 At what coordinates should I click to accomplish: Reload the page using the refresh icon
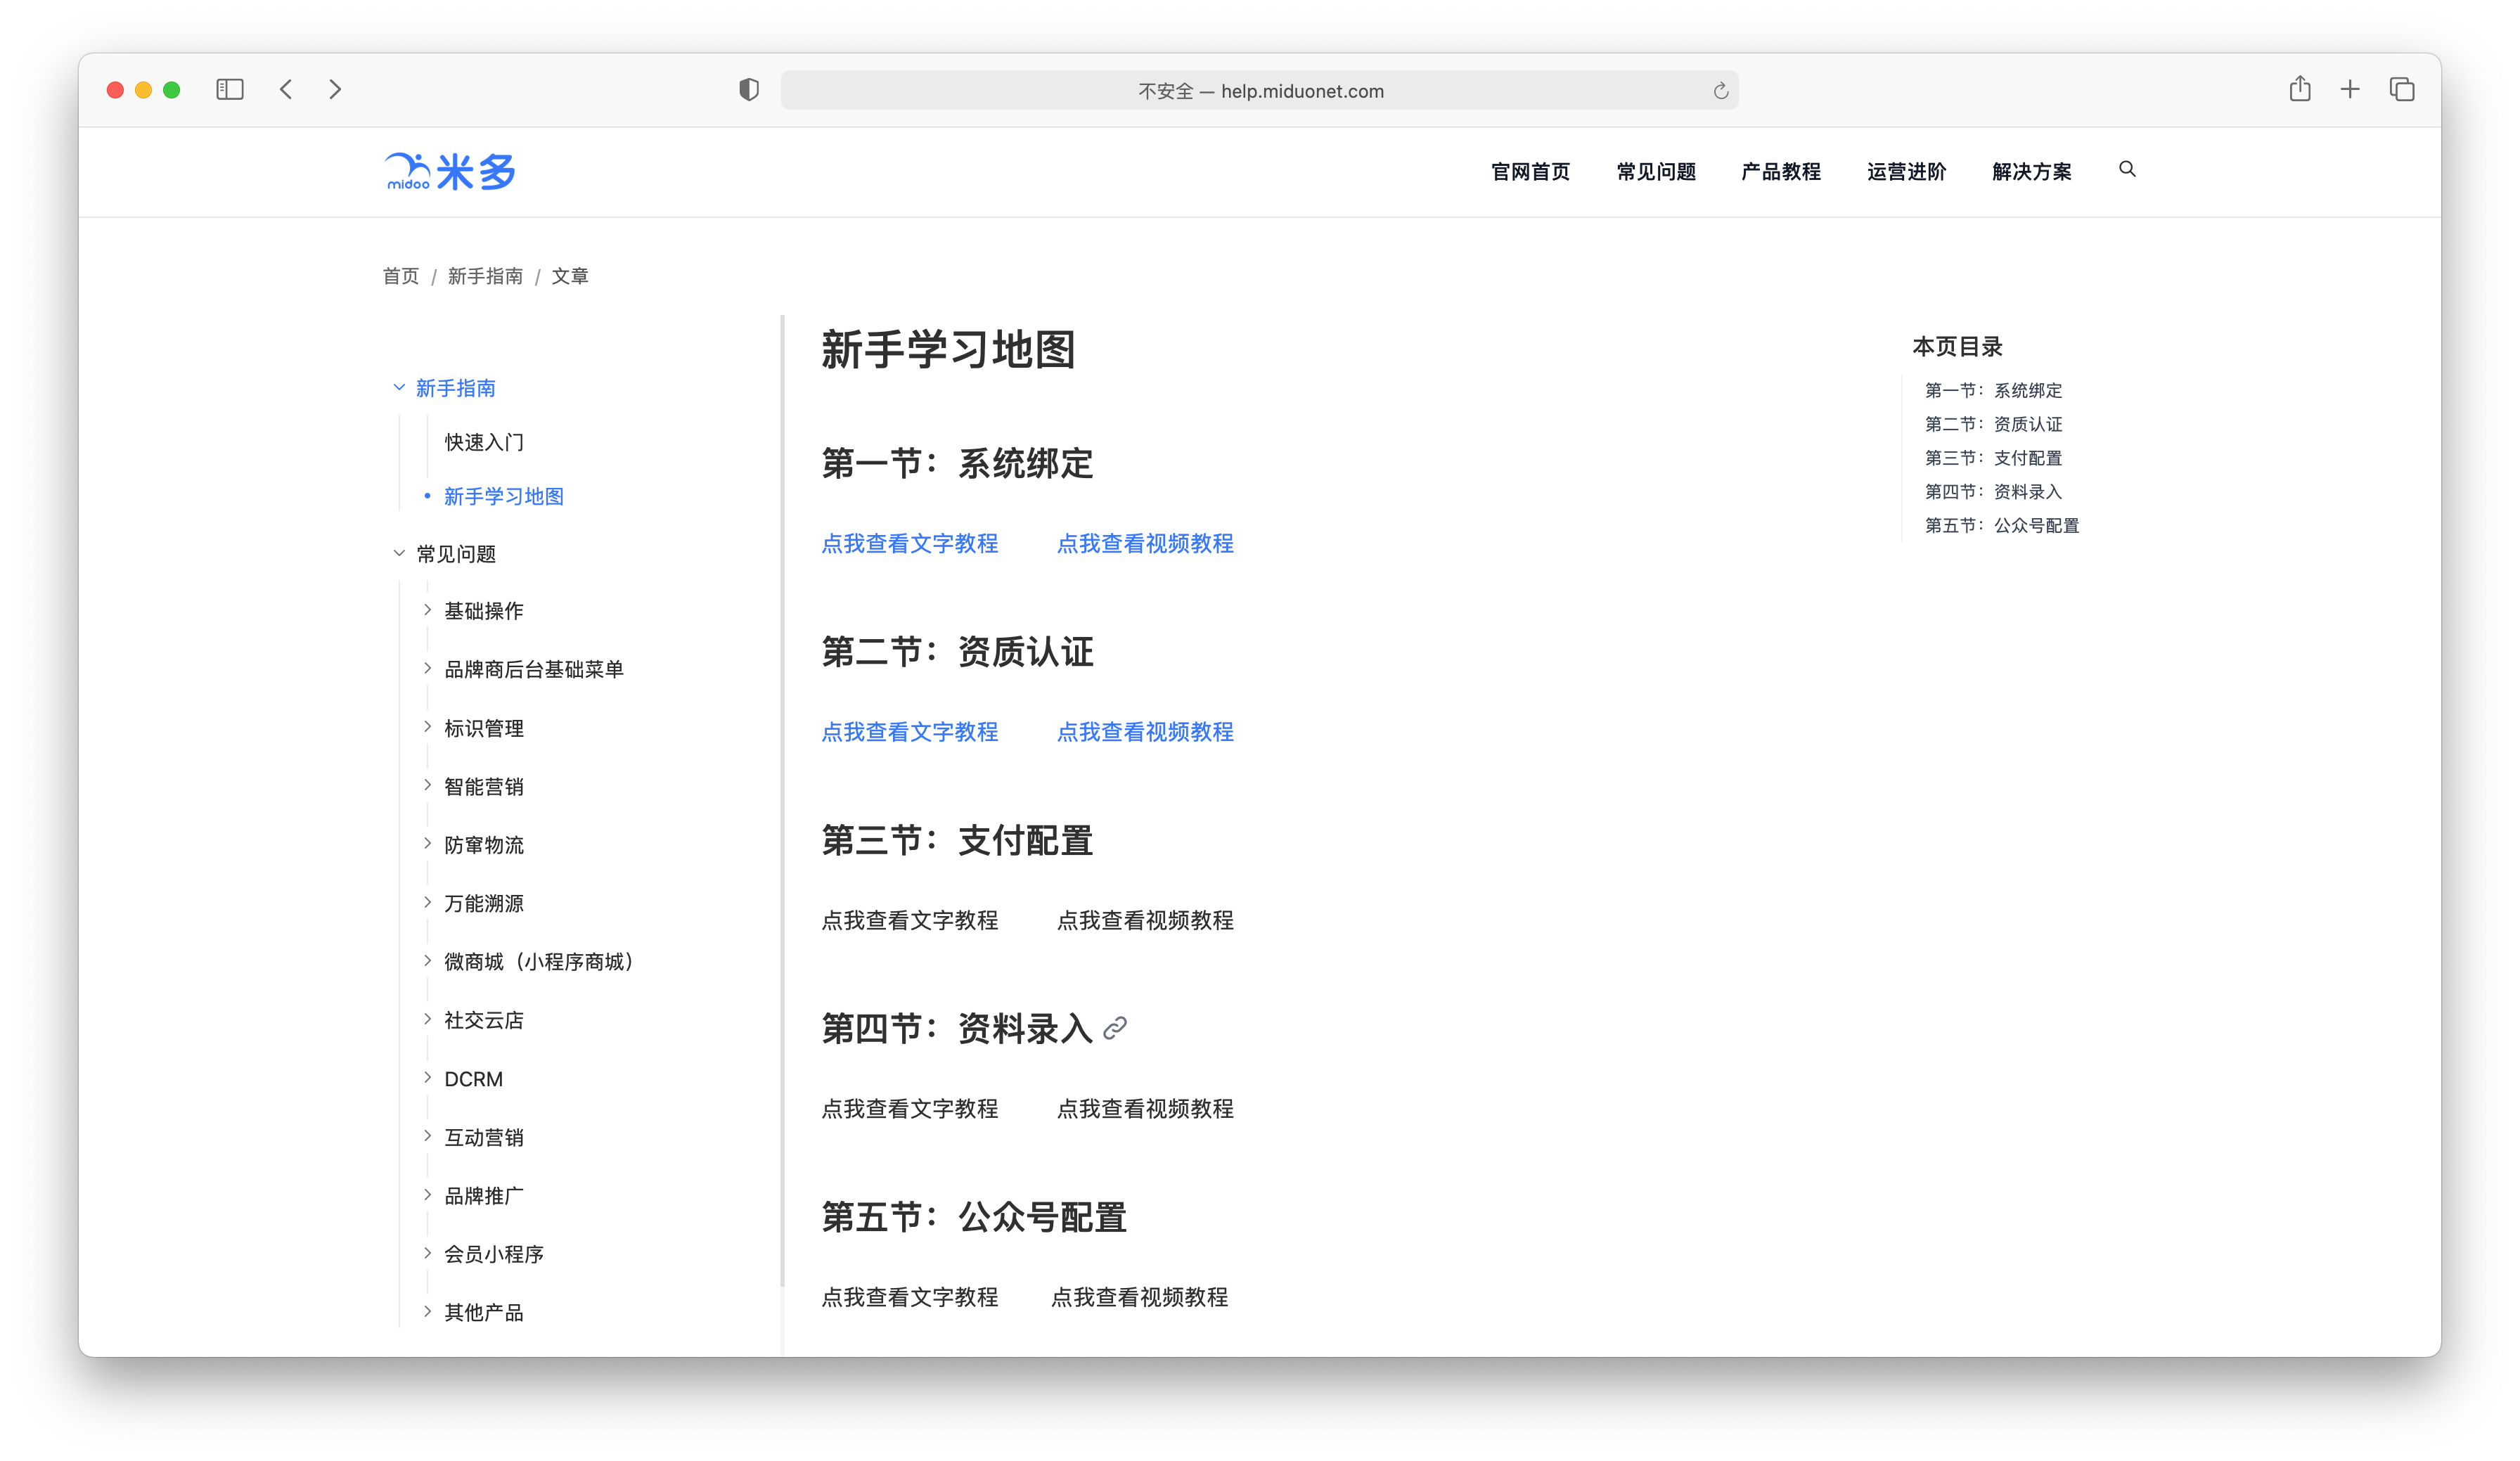click(1720, 91)
